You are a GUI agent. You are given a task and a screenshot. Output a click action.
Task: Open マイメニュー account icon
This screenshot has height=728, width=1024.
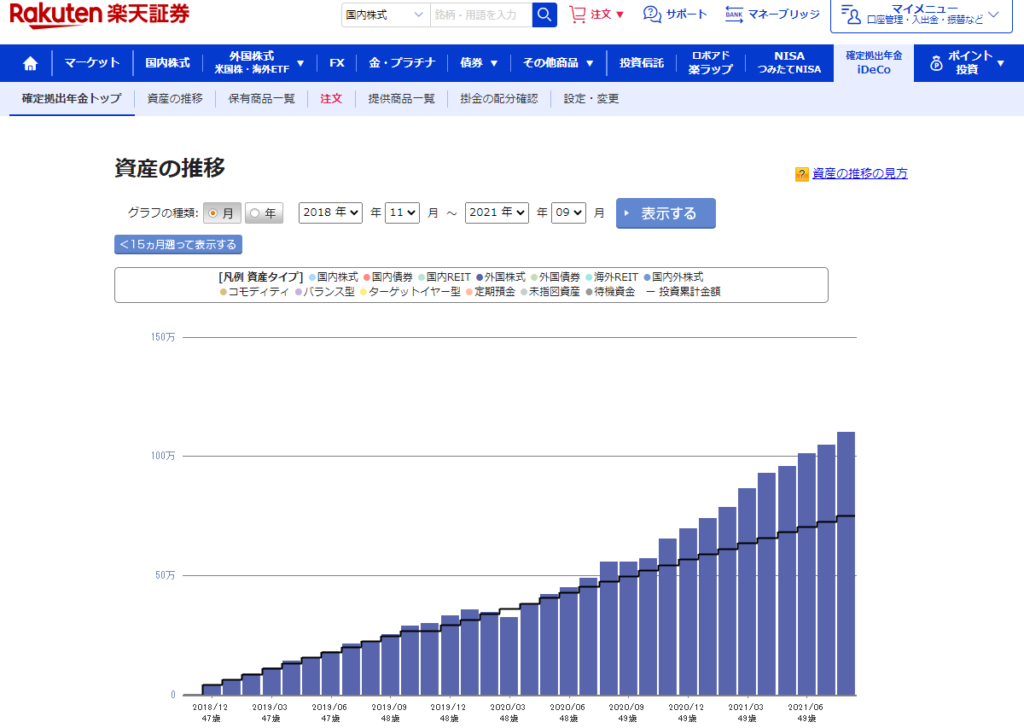851,14
